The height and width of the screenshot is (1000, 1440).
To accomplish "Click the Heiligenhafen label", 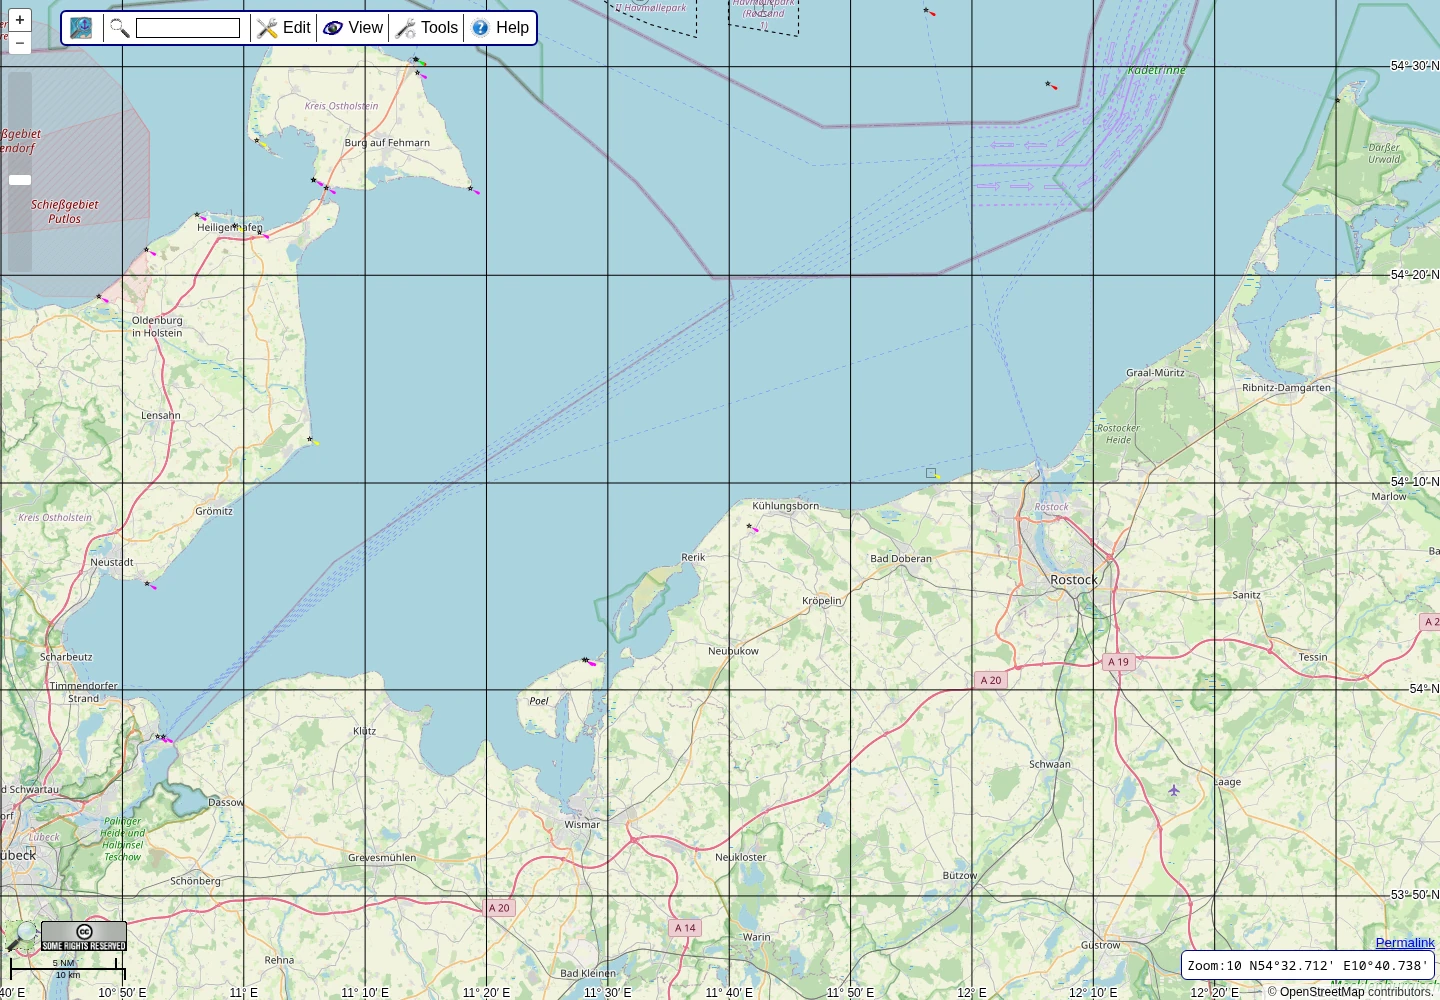I will 230,228.
